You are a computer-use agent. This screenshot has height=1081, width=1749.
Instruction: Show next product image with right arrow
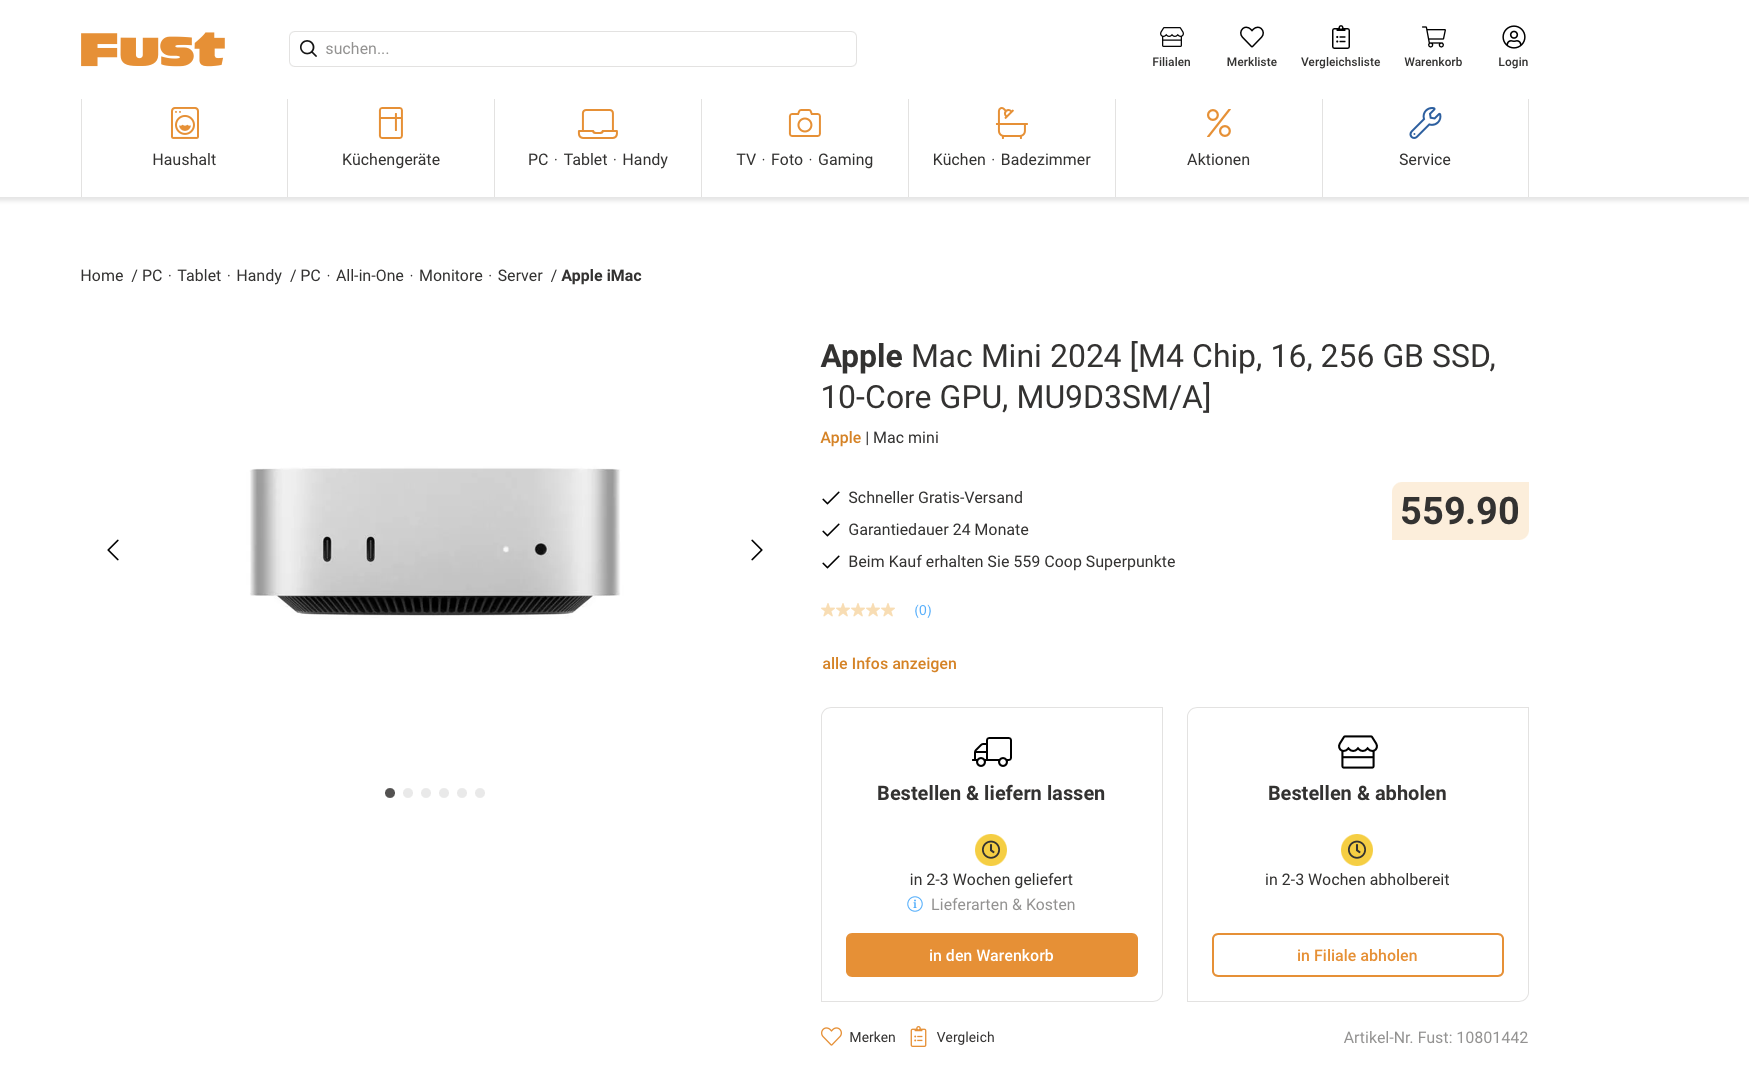757,550
